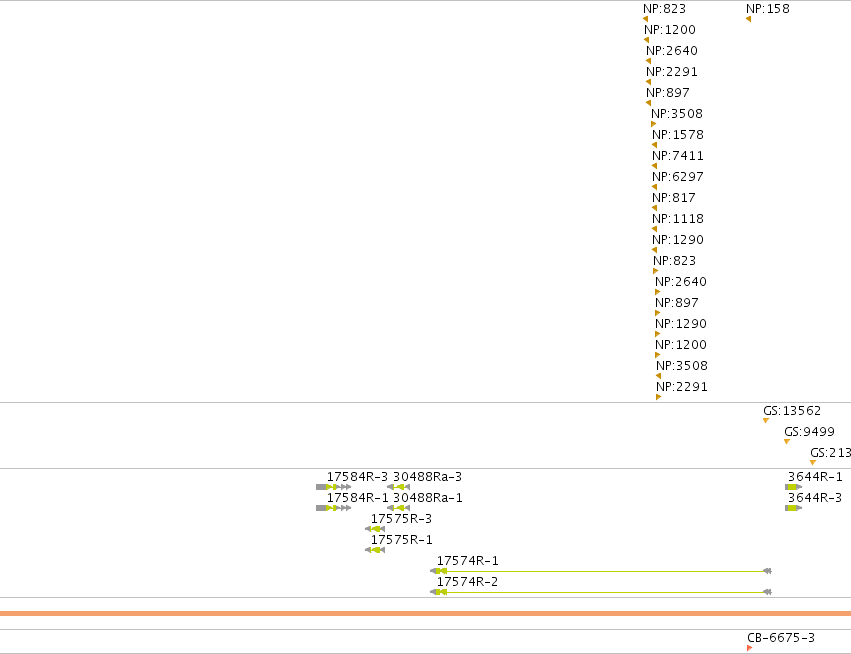Click the 17575R-3 gene model glyph
The width and height of the screenshot is (851, 654).
[375, 529]
